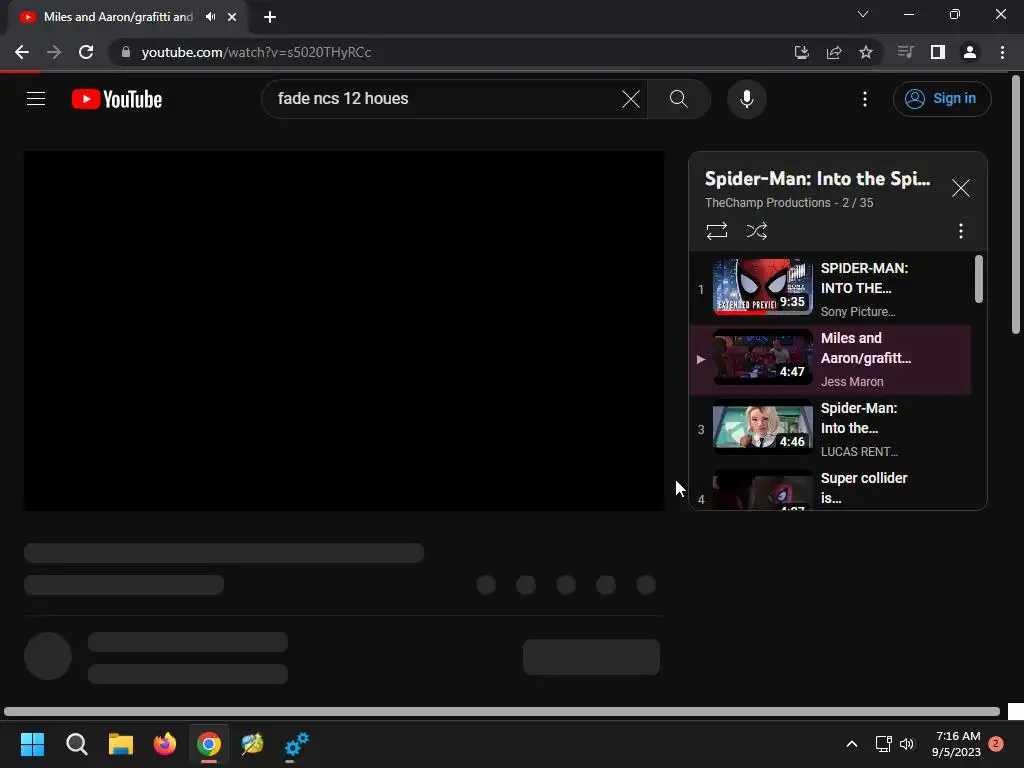Screen dimensions: 1024x768
Task: Open the YouTube guide hamburger menu
Action: (36, 99)
